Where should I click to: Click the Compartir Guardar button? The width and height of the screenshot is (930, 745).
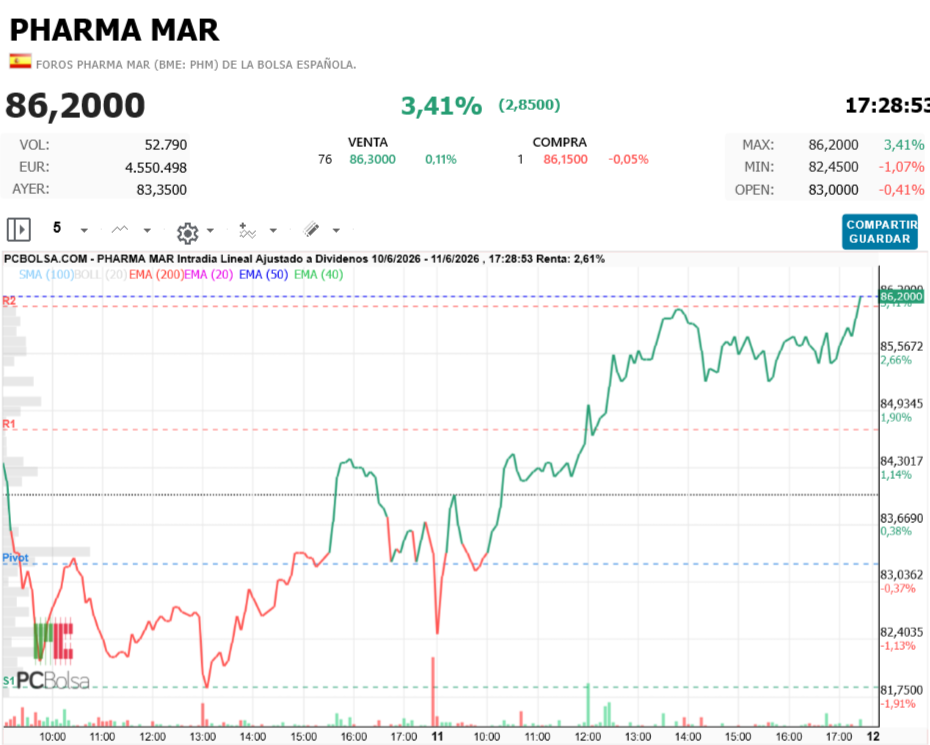[x=880, y=232]
